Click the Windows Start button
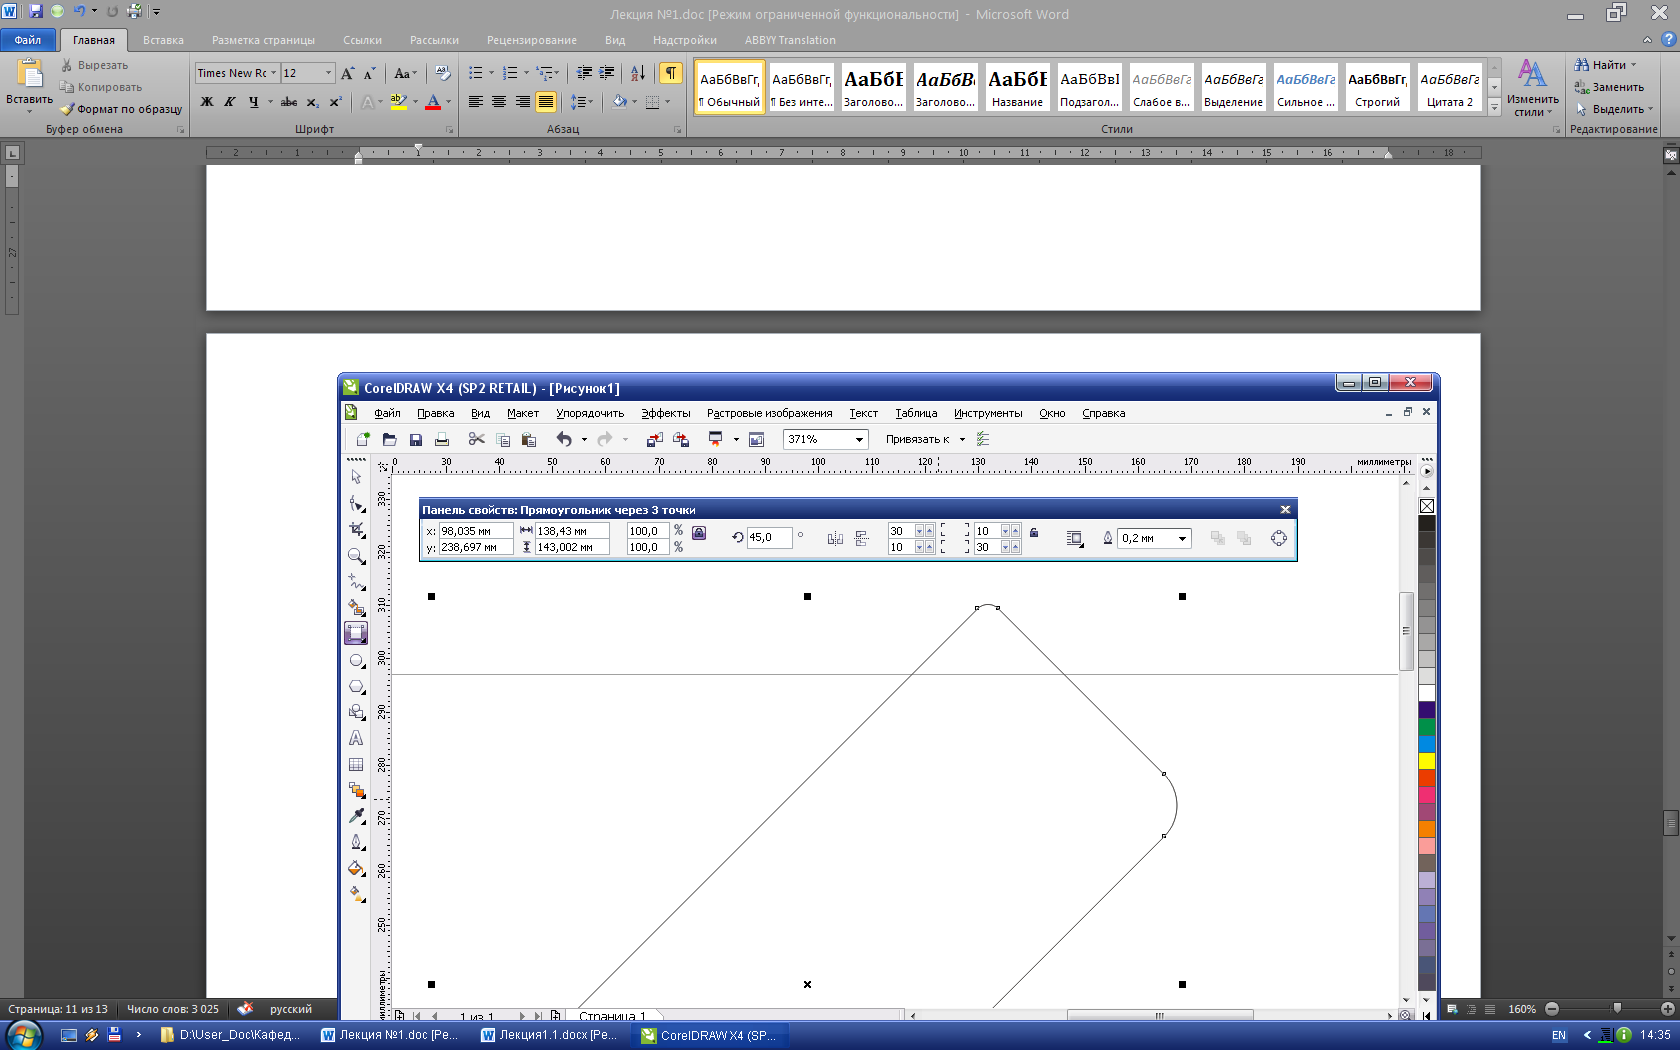The width and height of the screenshot is (1680, 1050). tap(23, 1035)
